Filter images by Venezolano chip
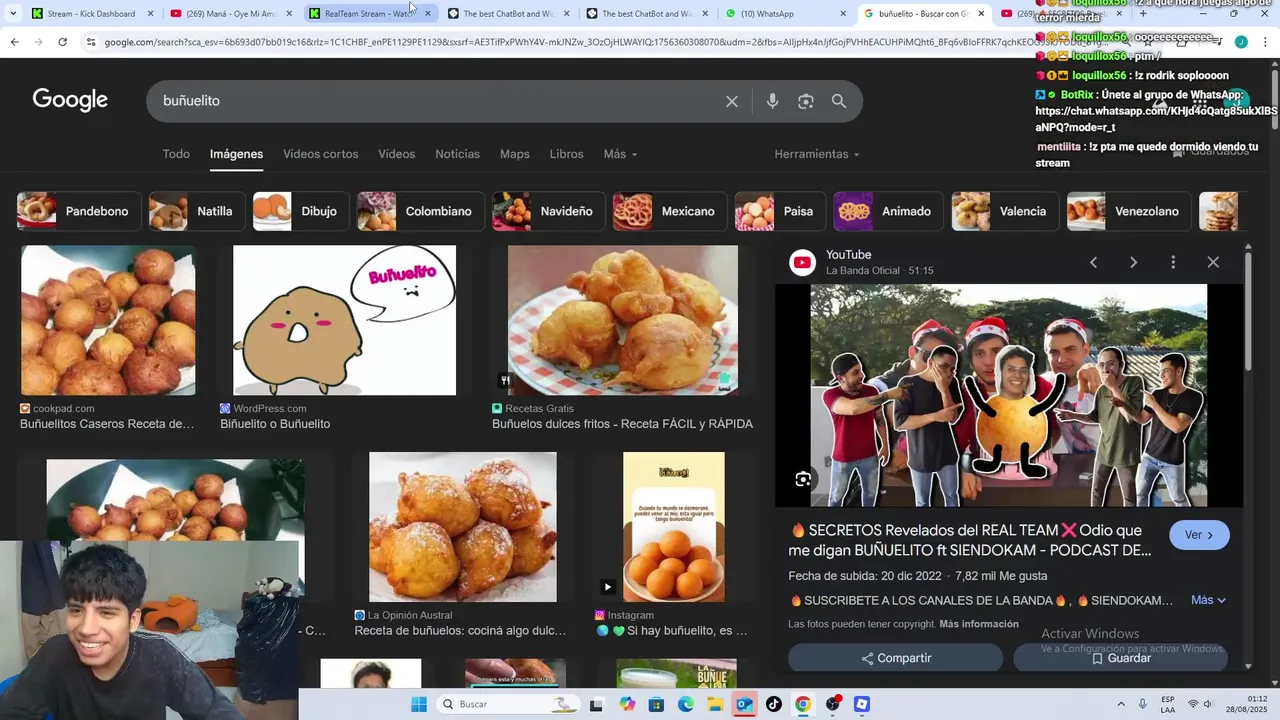The width and height of the screenshot is (1280, 720). pyautogui.click(x=1130, y=211)
